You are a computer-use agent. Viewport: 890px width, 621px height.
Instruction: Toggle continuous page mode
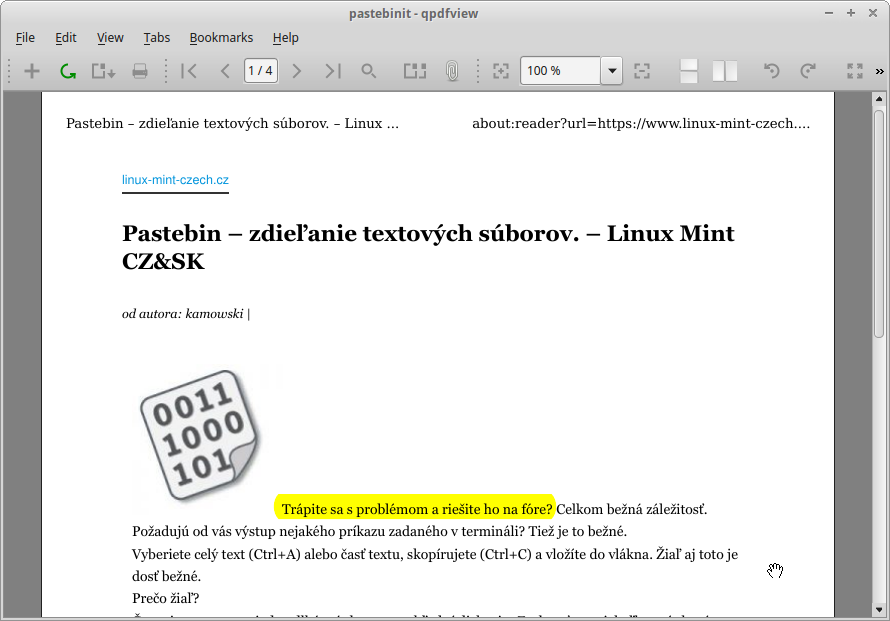tap(689, 71)
